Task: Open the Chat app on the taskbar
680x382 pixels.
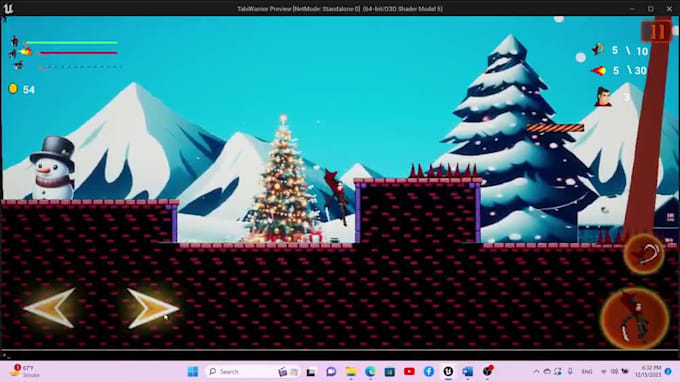Action: [x=331, y=372]
